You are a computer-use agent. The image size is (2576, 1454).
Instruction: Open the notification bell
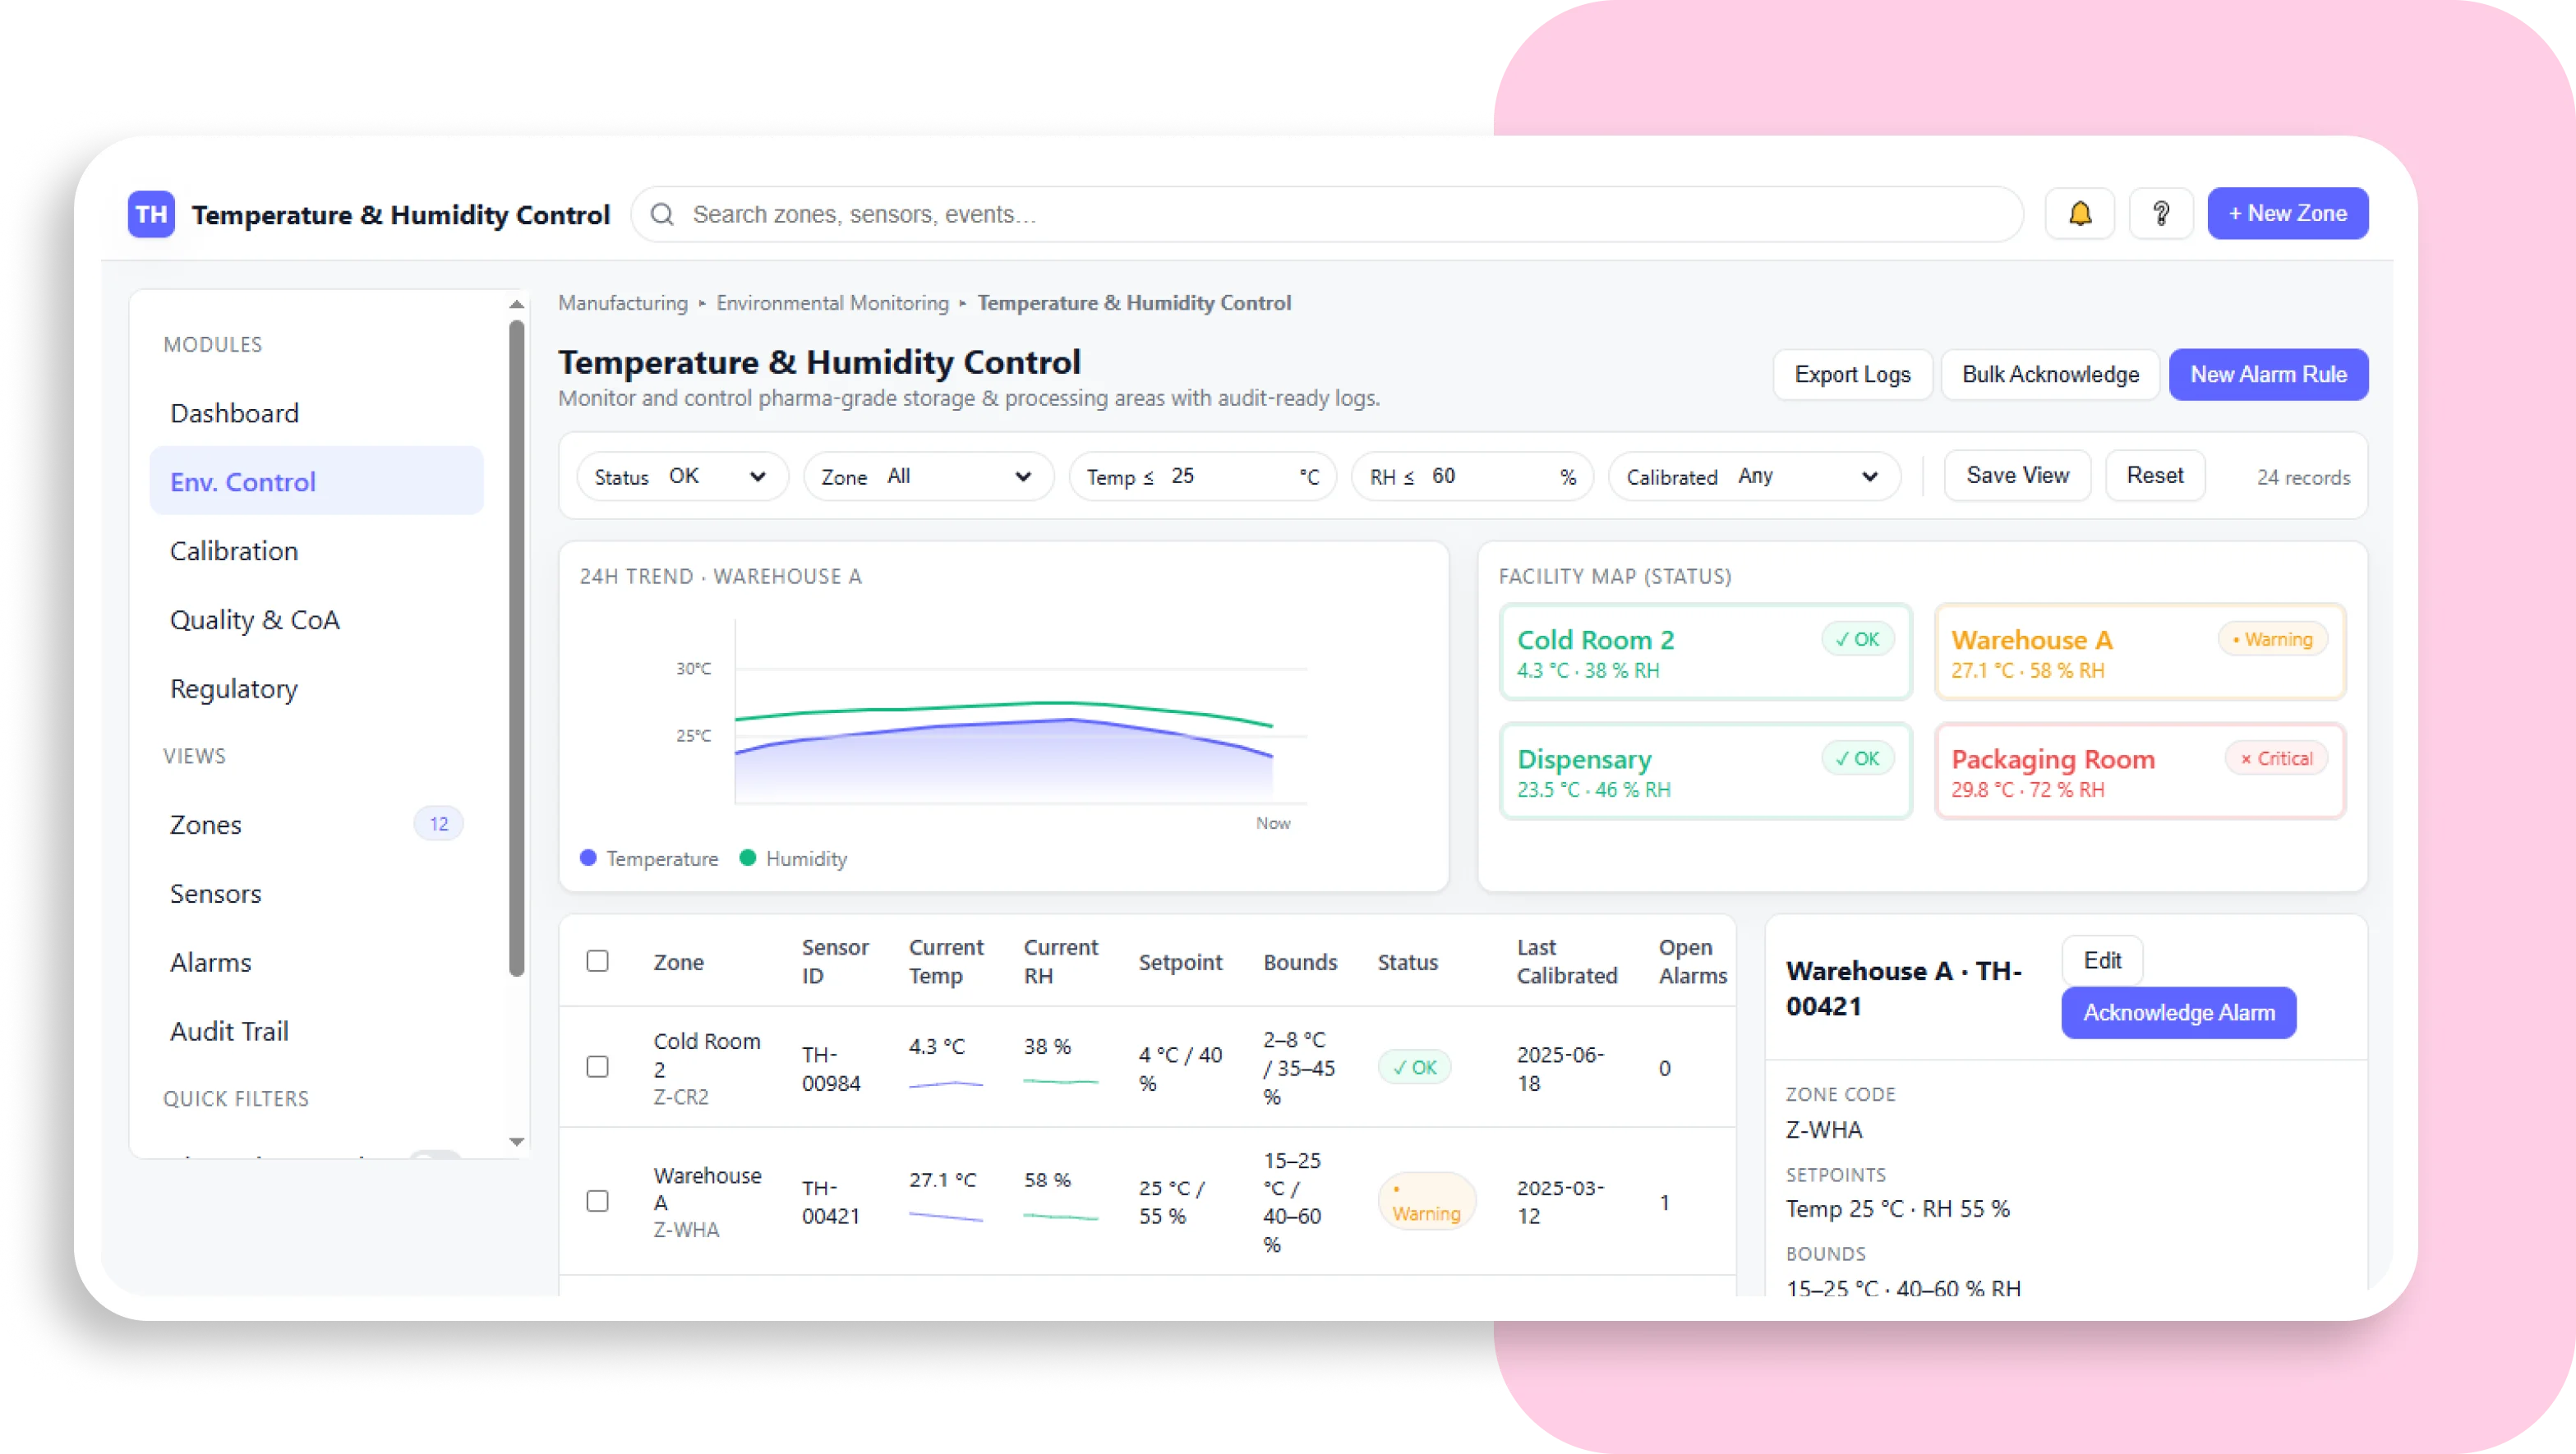click(x=2080, y=213)
